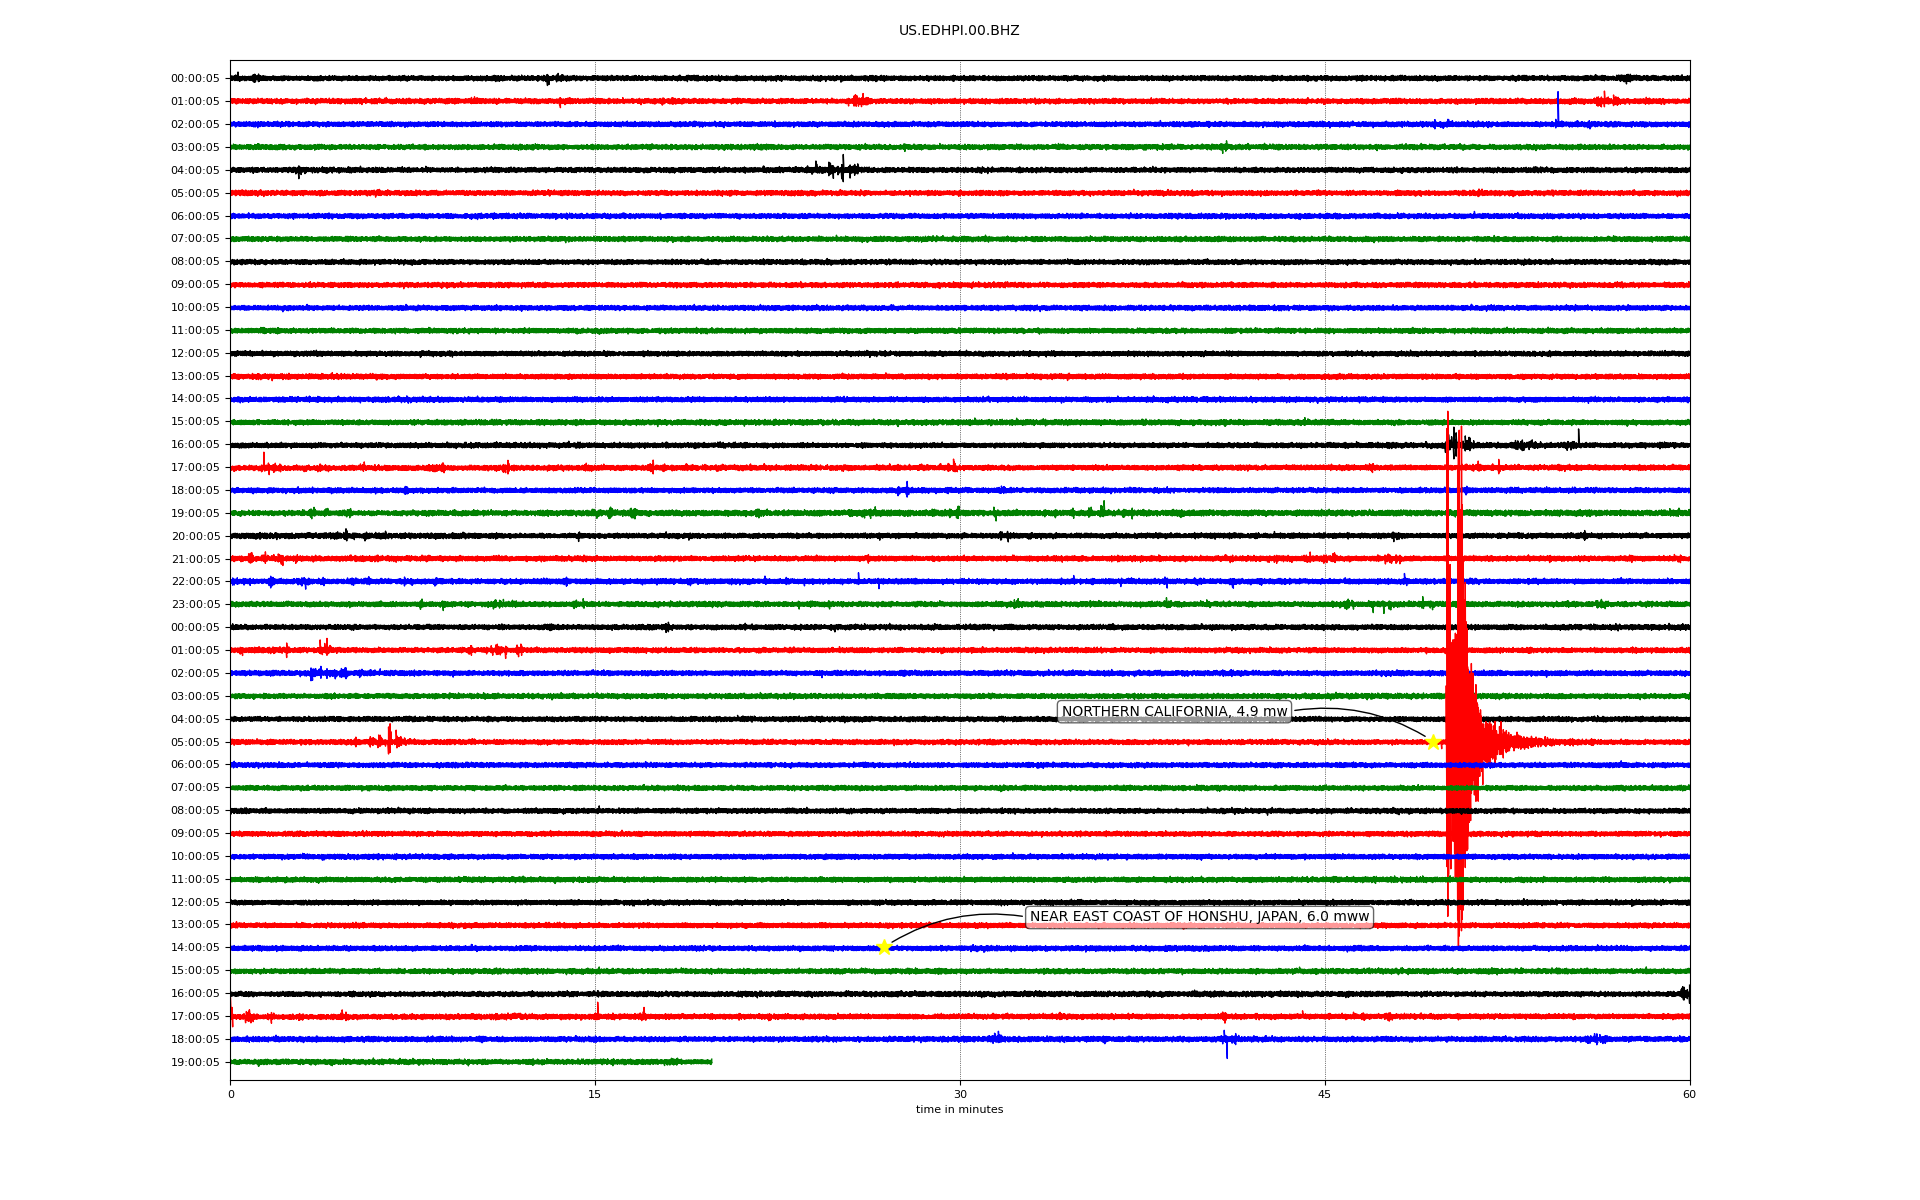
Task: Click the NEAR EAST COAST OF HONSHU label
Action: 1198,917
